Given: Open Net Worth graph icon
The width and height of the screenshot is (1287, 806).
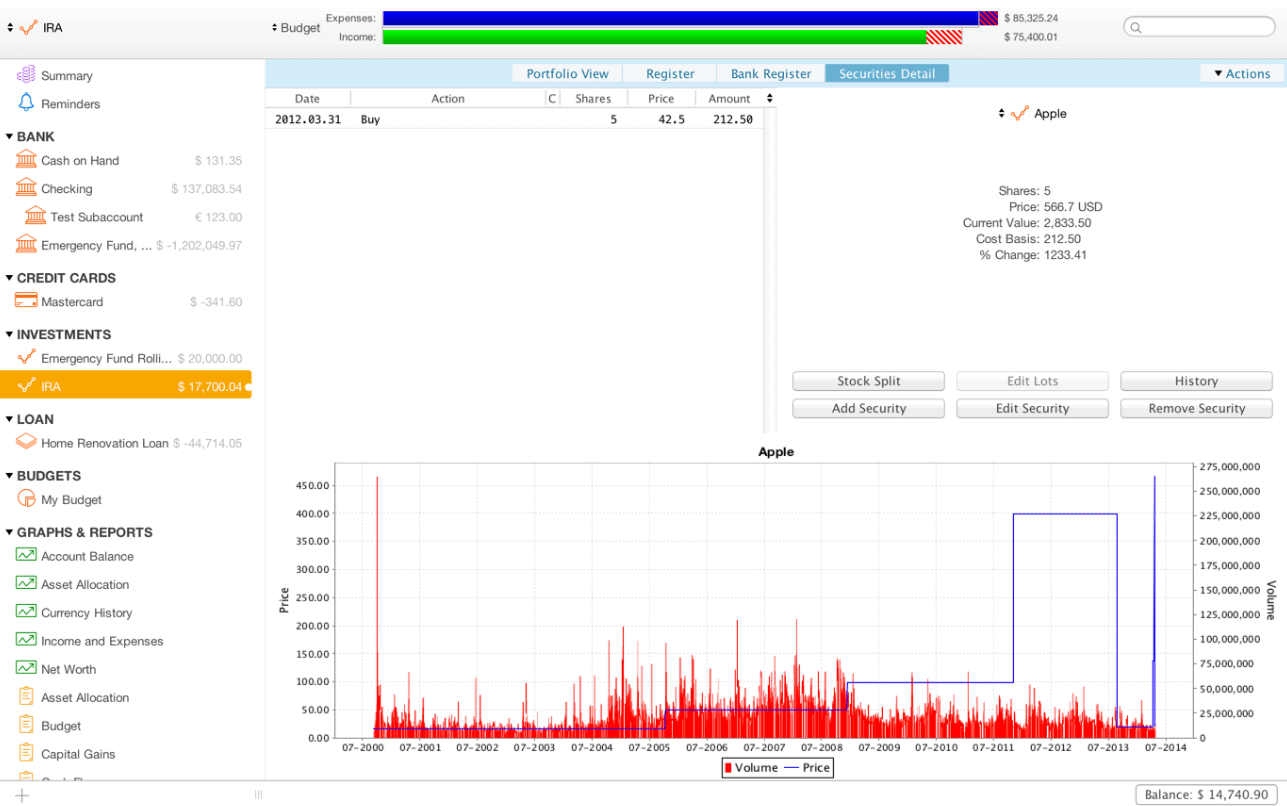Looking at the screenshot, I should (26, 668).
